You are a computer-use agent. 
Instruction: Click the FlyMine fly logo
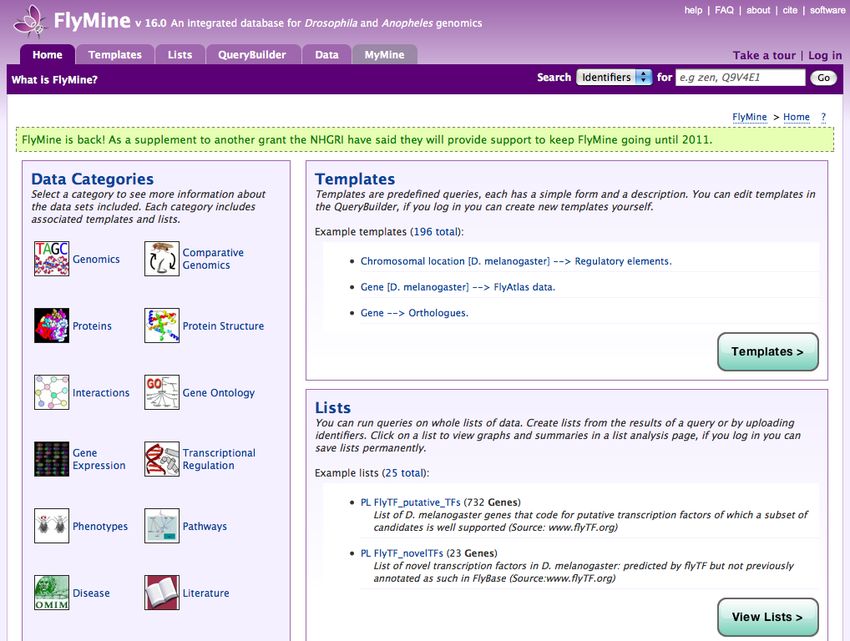point(29,21)
